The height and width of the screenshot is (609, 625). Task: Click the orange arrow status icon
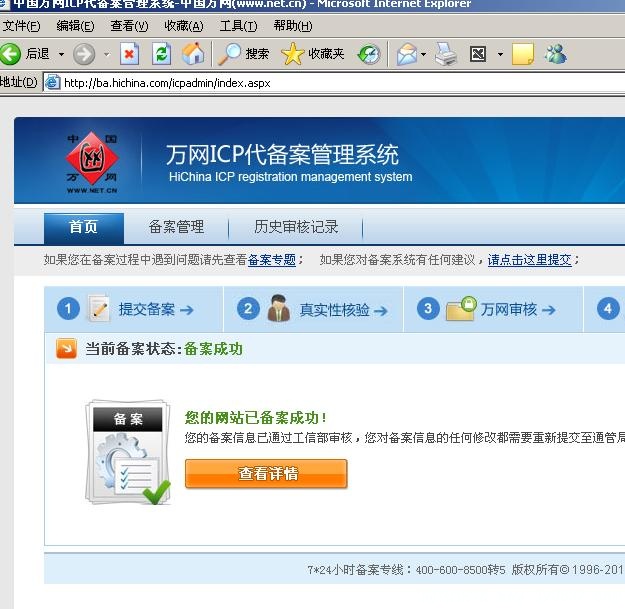67,349
